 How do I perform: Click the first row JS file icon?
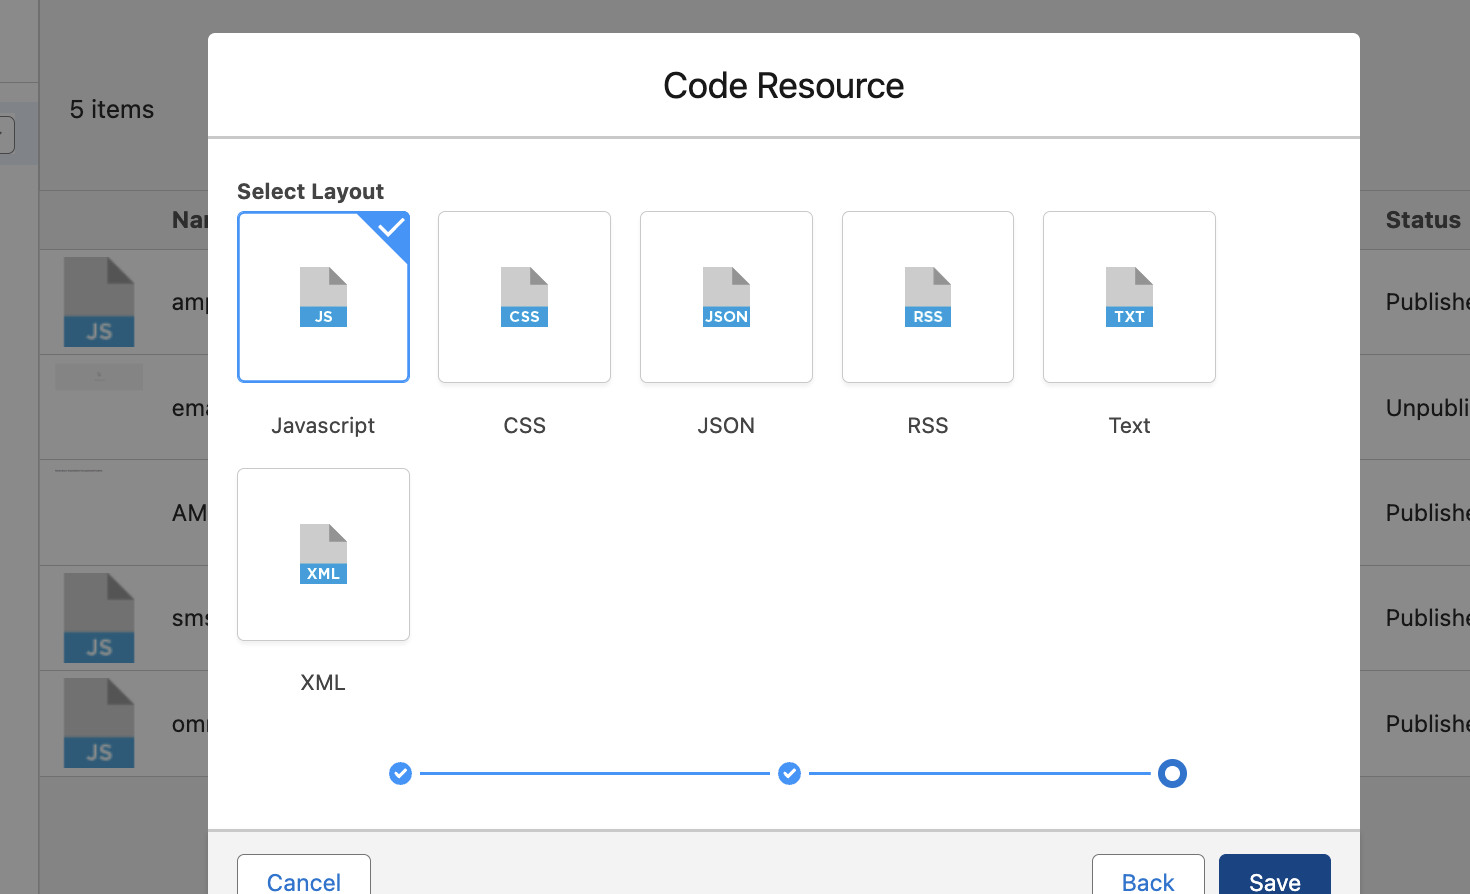click(99, 302)
